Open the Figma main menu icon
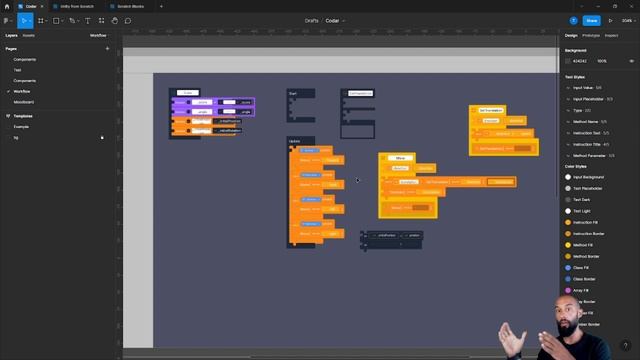Screen dimensions: 640x360 point(6,21)
